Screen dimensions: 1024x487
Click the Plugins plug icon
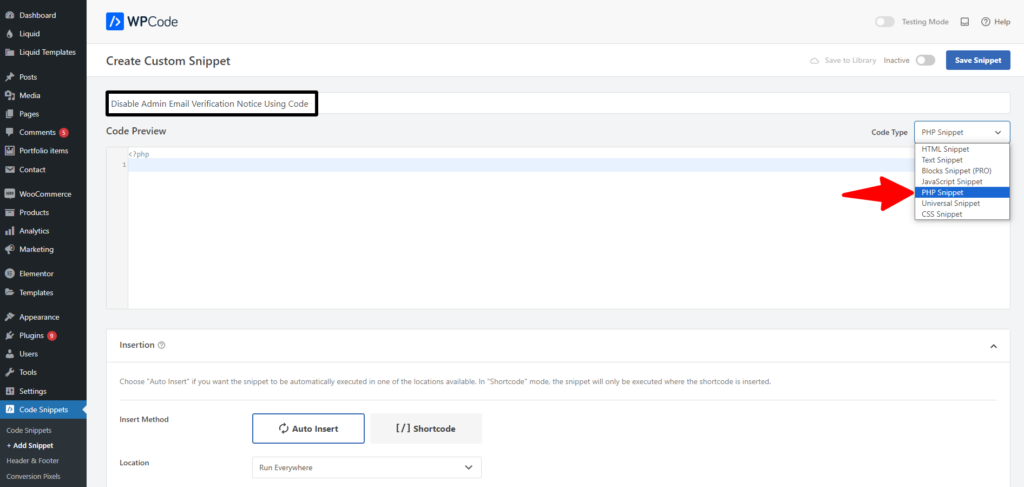pos(10,336)
